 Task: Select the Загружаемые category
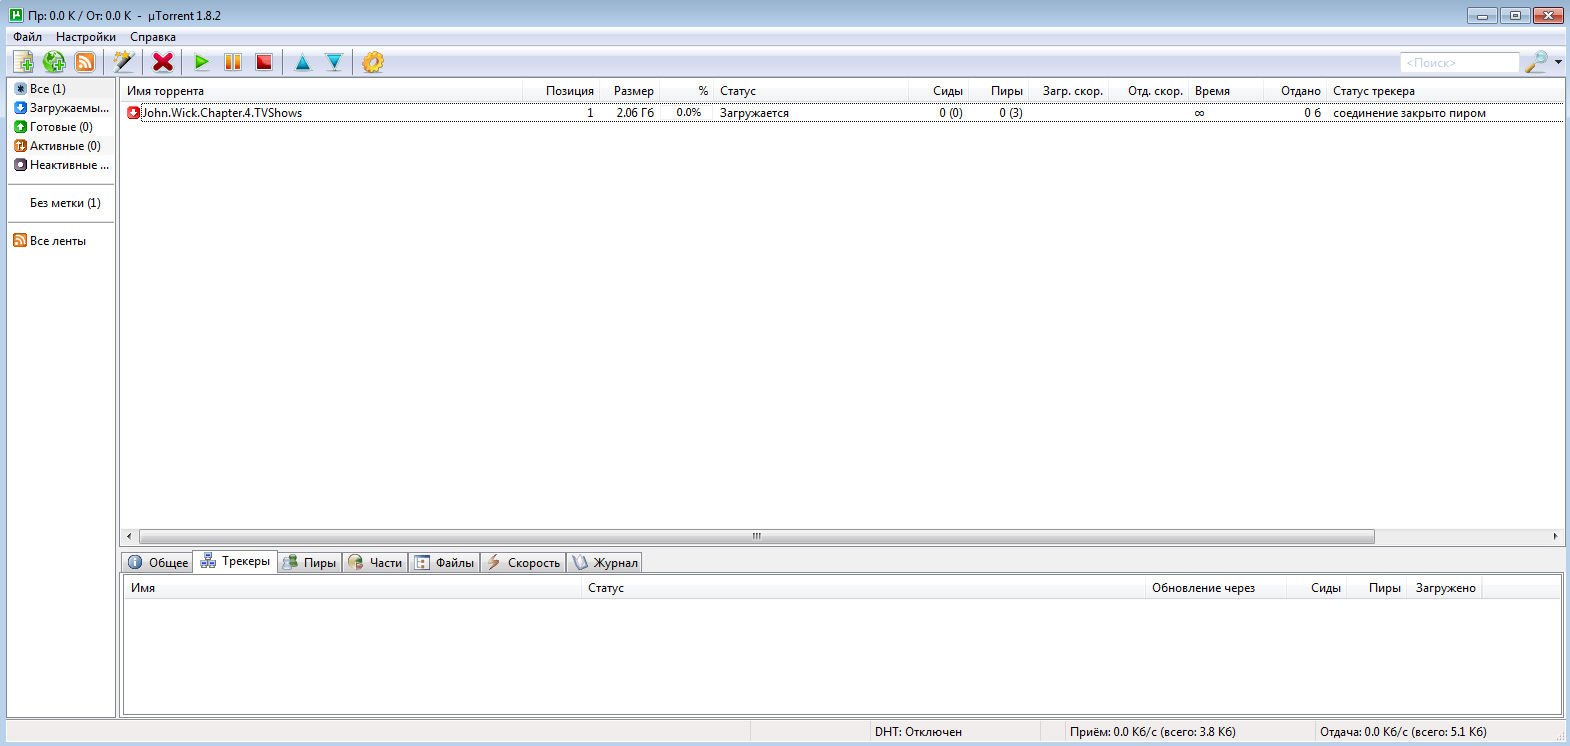pyautogui.click(x=62, y=108)
